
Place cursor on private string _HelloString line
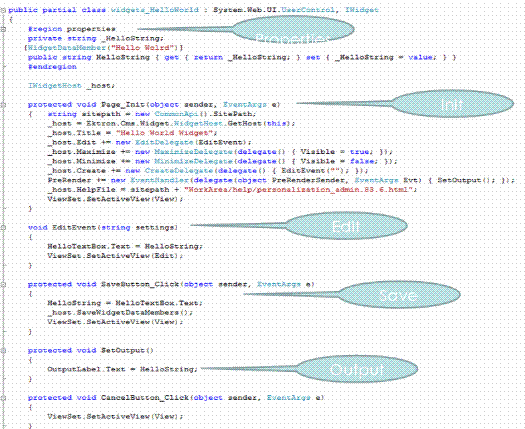96,39
